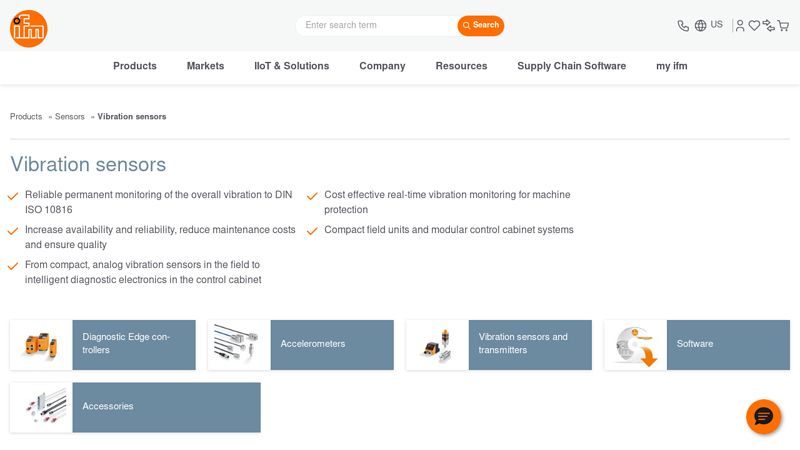Click the Compact field units text
The image size is (800, 450).
point(449,230)
